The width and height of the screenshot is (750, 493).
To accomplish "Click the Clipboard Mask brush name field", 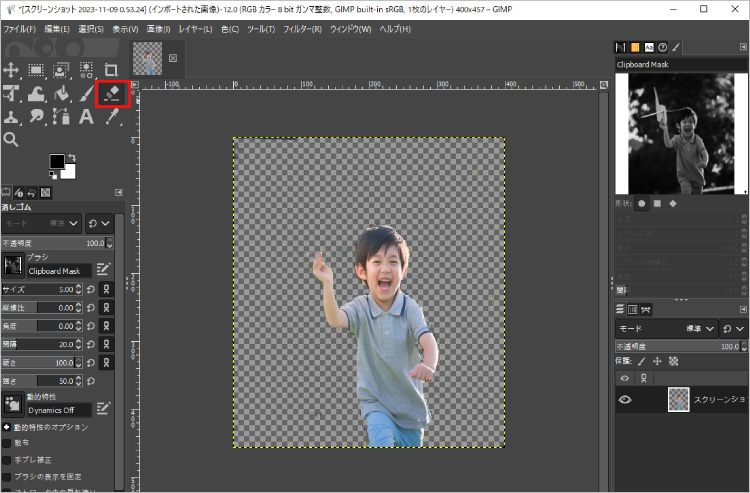I will click(x=58, y=271).
